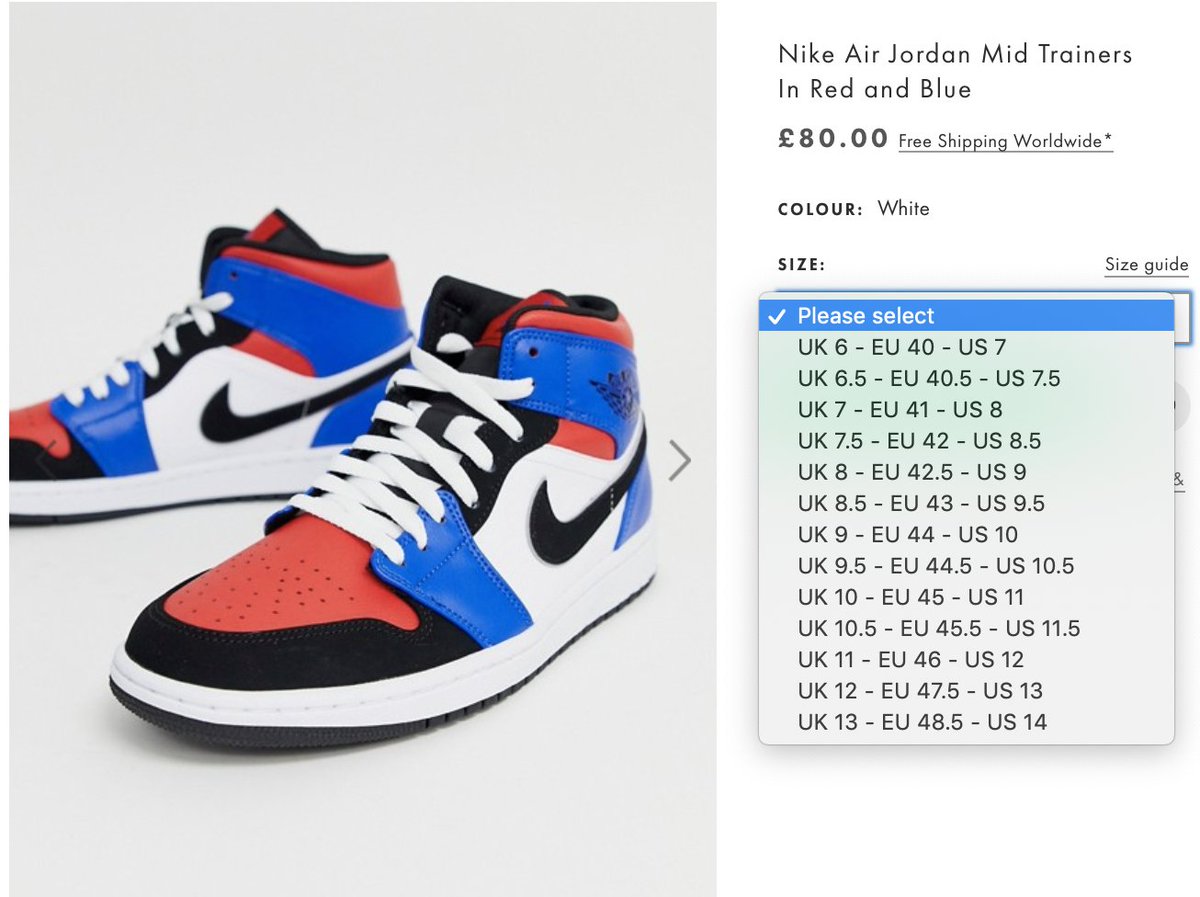Choose size UK 6 - EU 40

pos(966,347)
